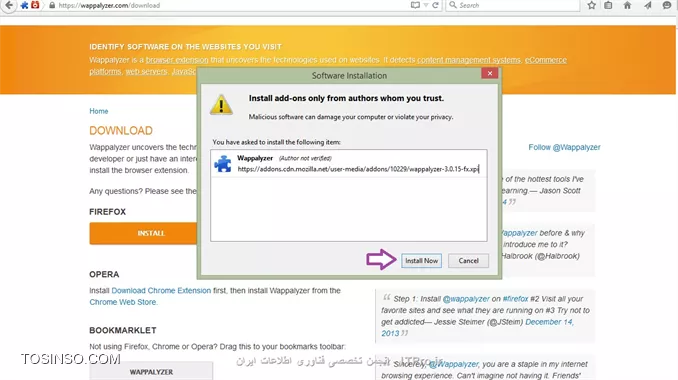Show bookmarks list icon
This screenshot has width=678, height=380.
608,5
